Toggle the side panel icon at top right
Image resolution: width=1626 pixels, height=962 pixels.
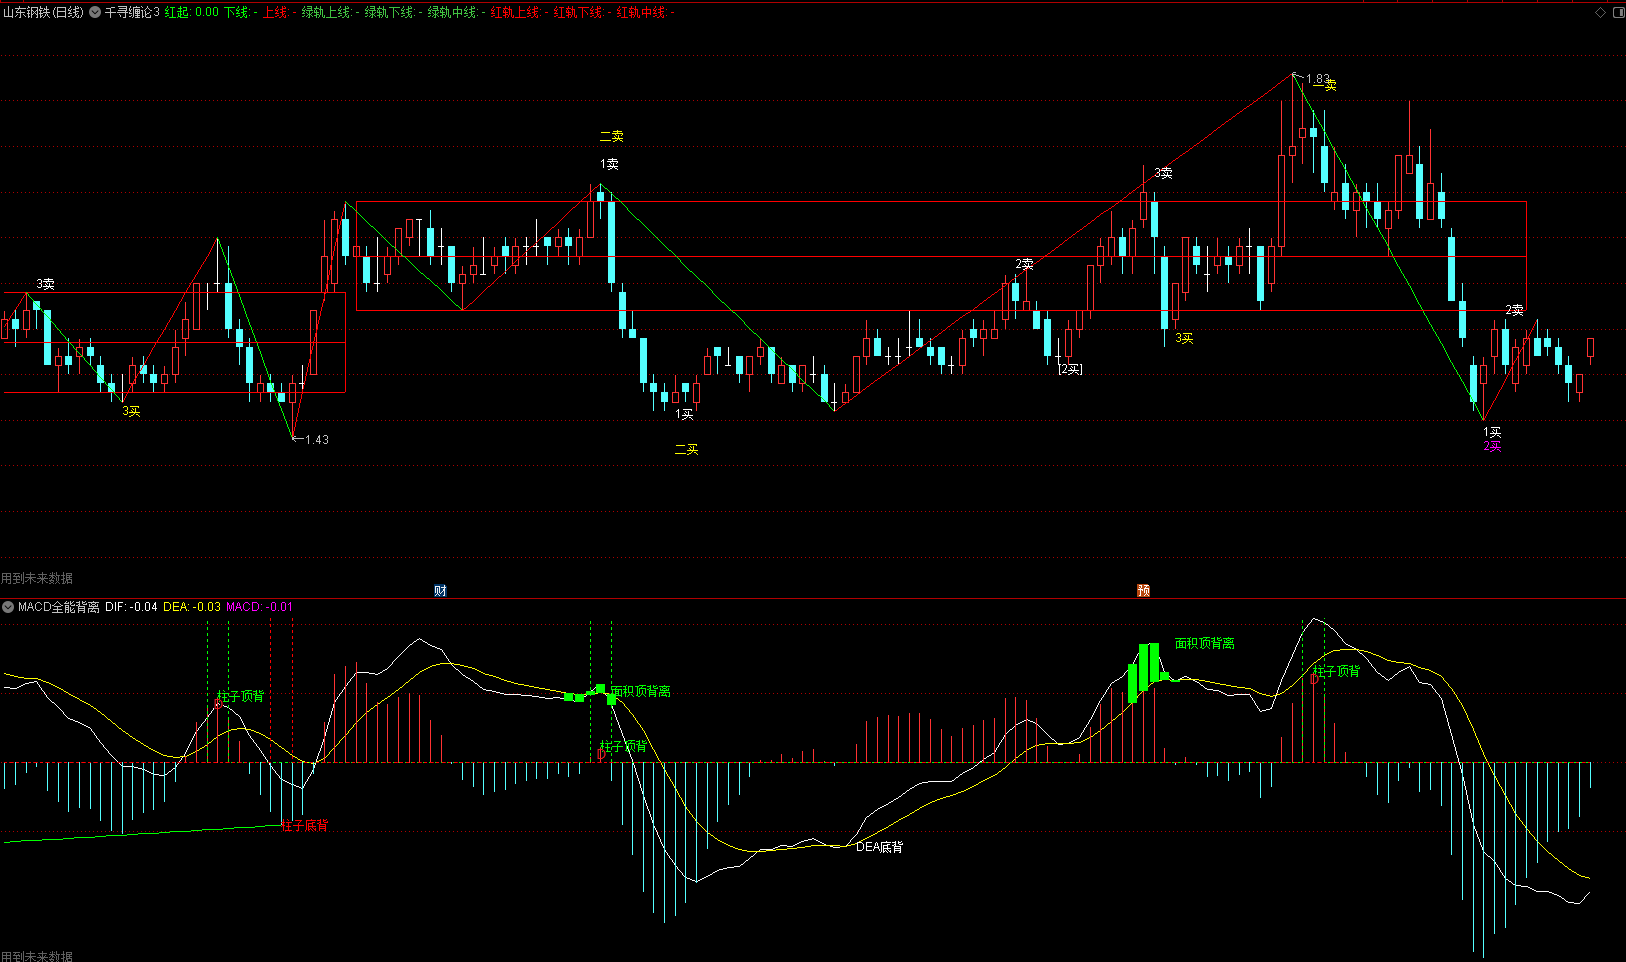coord(1618,12)
